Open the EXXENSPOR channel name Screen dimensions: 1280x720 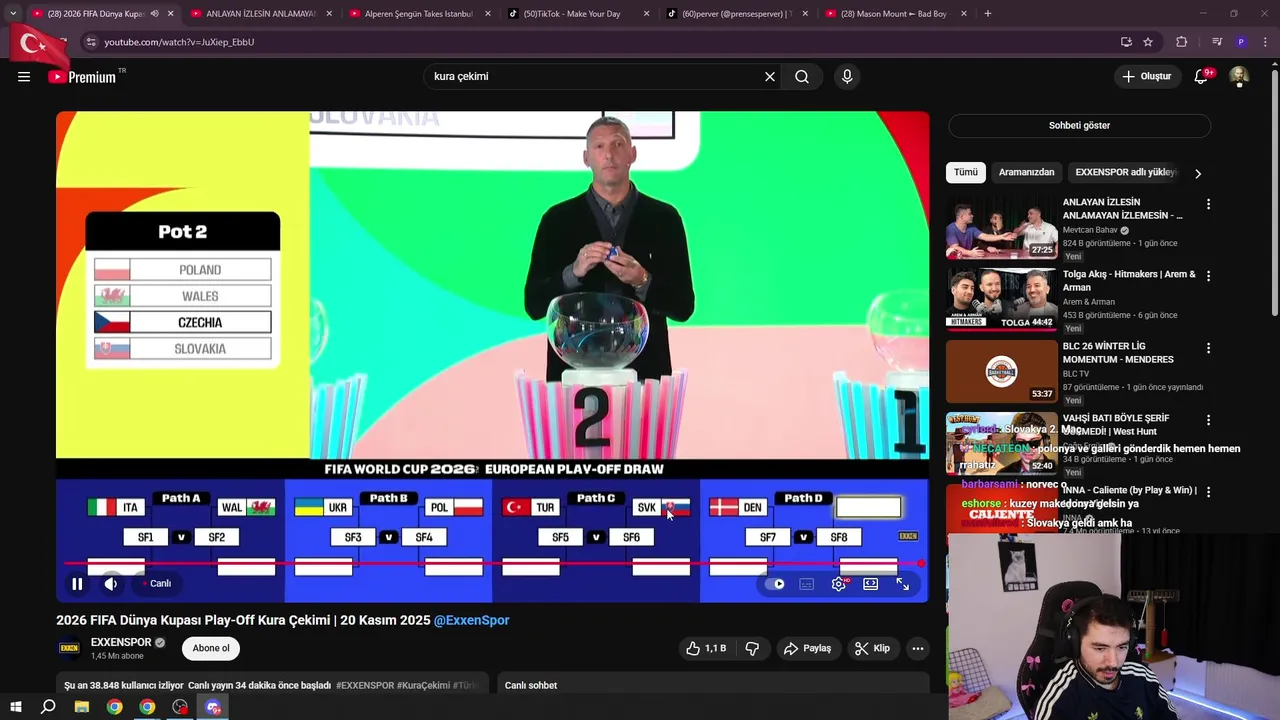121,642
